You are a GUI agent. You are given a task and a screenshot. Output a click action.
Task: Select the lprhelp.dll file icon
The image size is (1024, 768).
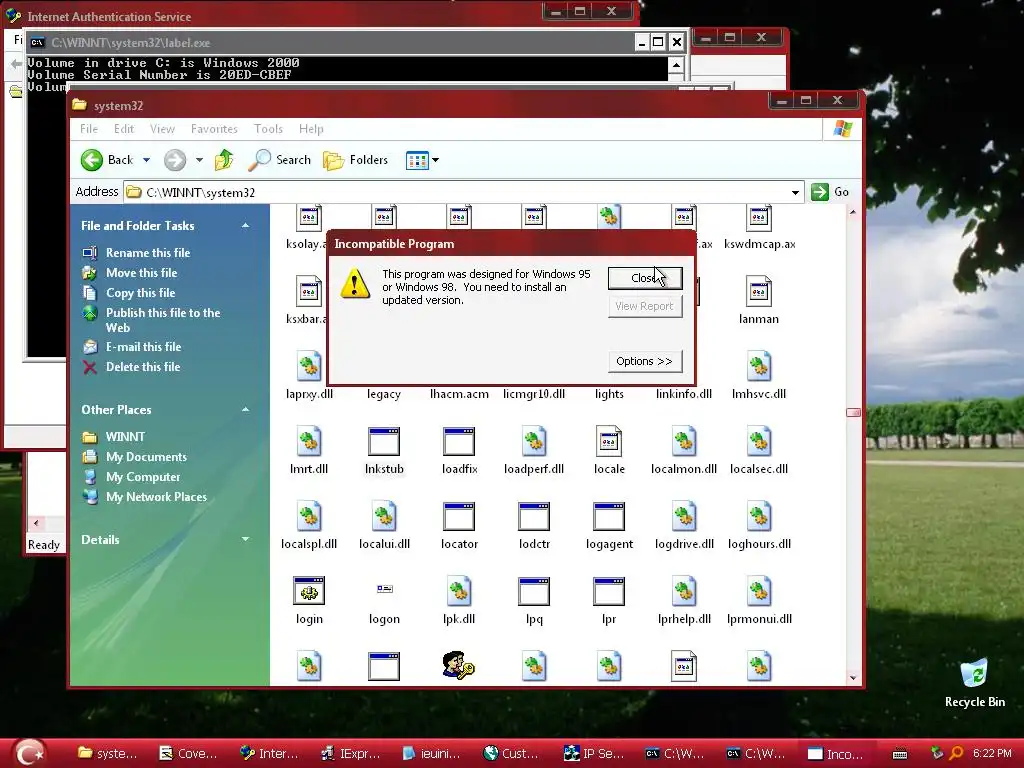click(684, 592)
